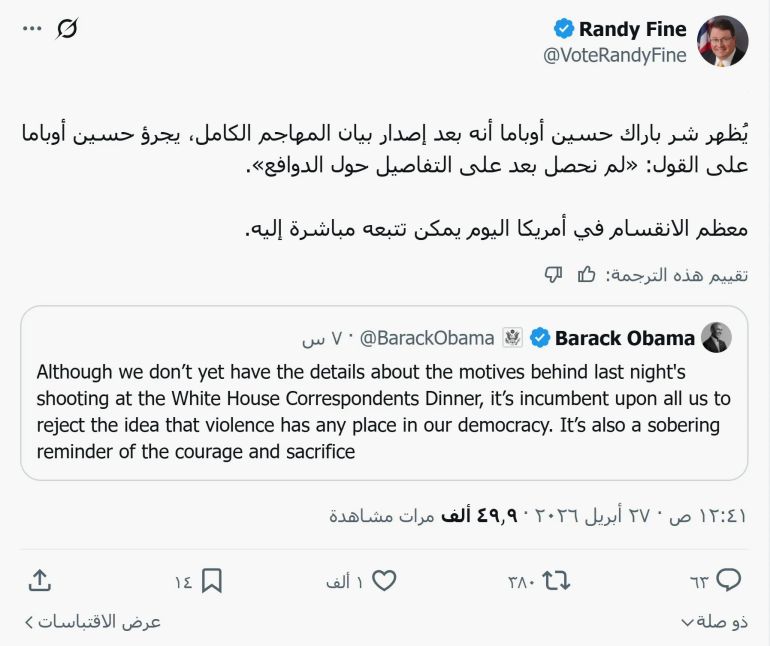Rate translation with thumbs up

pyautogui.click(x=587, y=274)
